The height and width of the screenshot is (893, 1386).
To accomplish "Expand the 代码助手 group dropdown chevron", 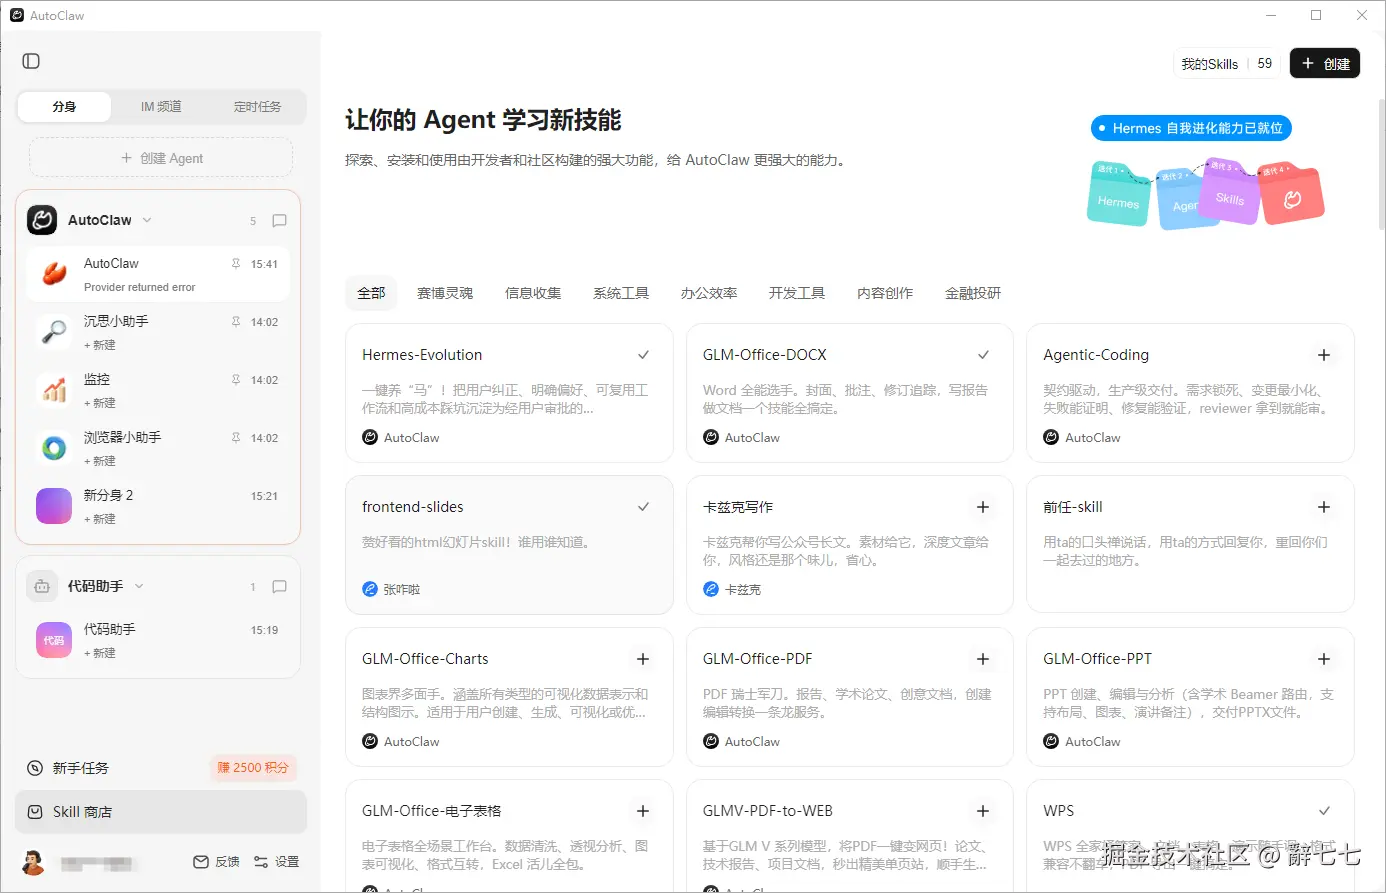I will 139,587.
